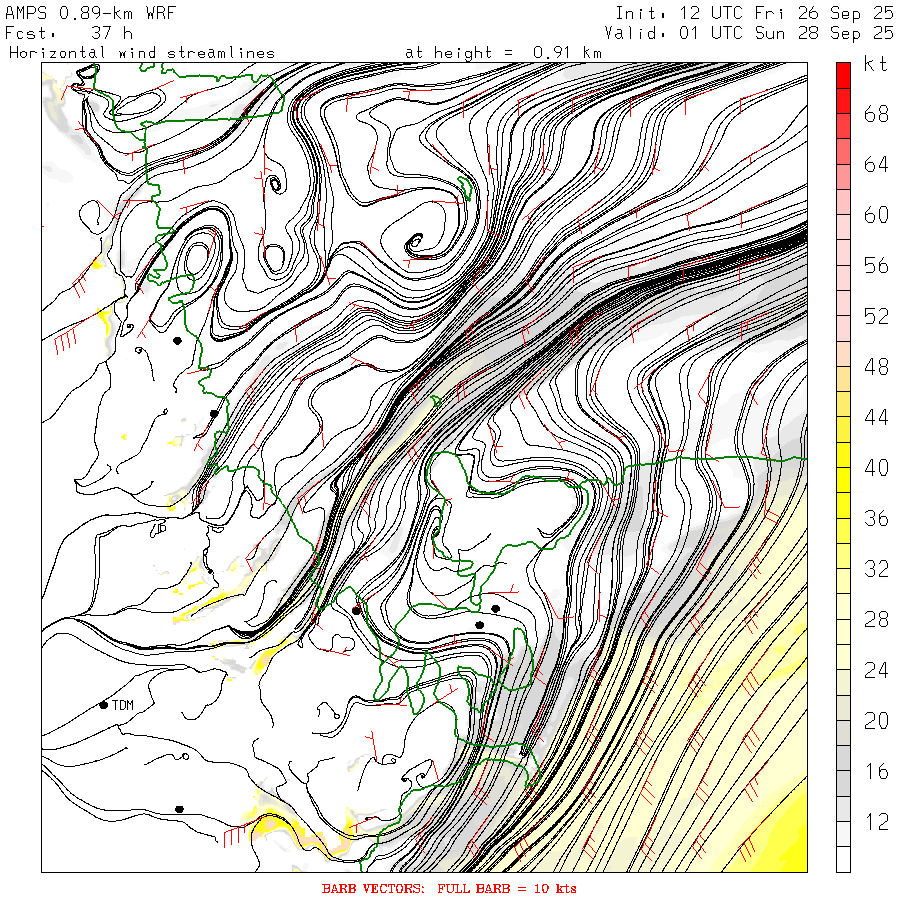Click the 44 value on the color scale

pyautogui.click(x=876, y=417)
